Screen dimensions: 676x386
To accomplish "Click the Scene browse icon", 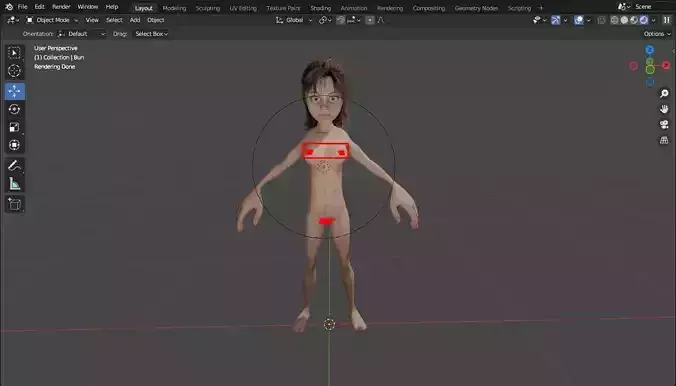I will 623,7.
